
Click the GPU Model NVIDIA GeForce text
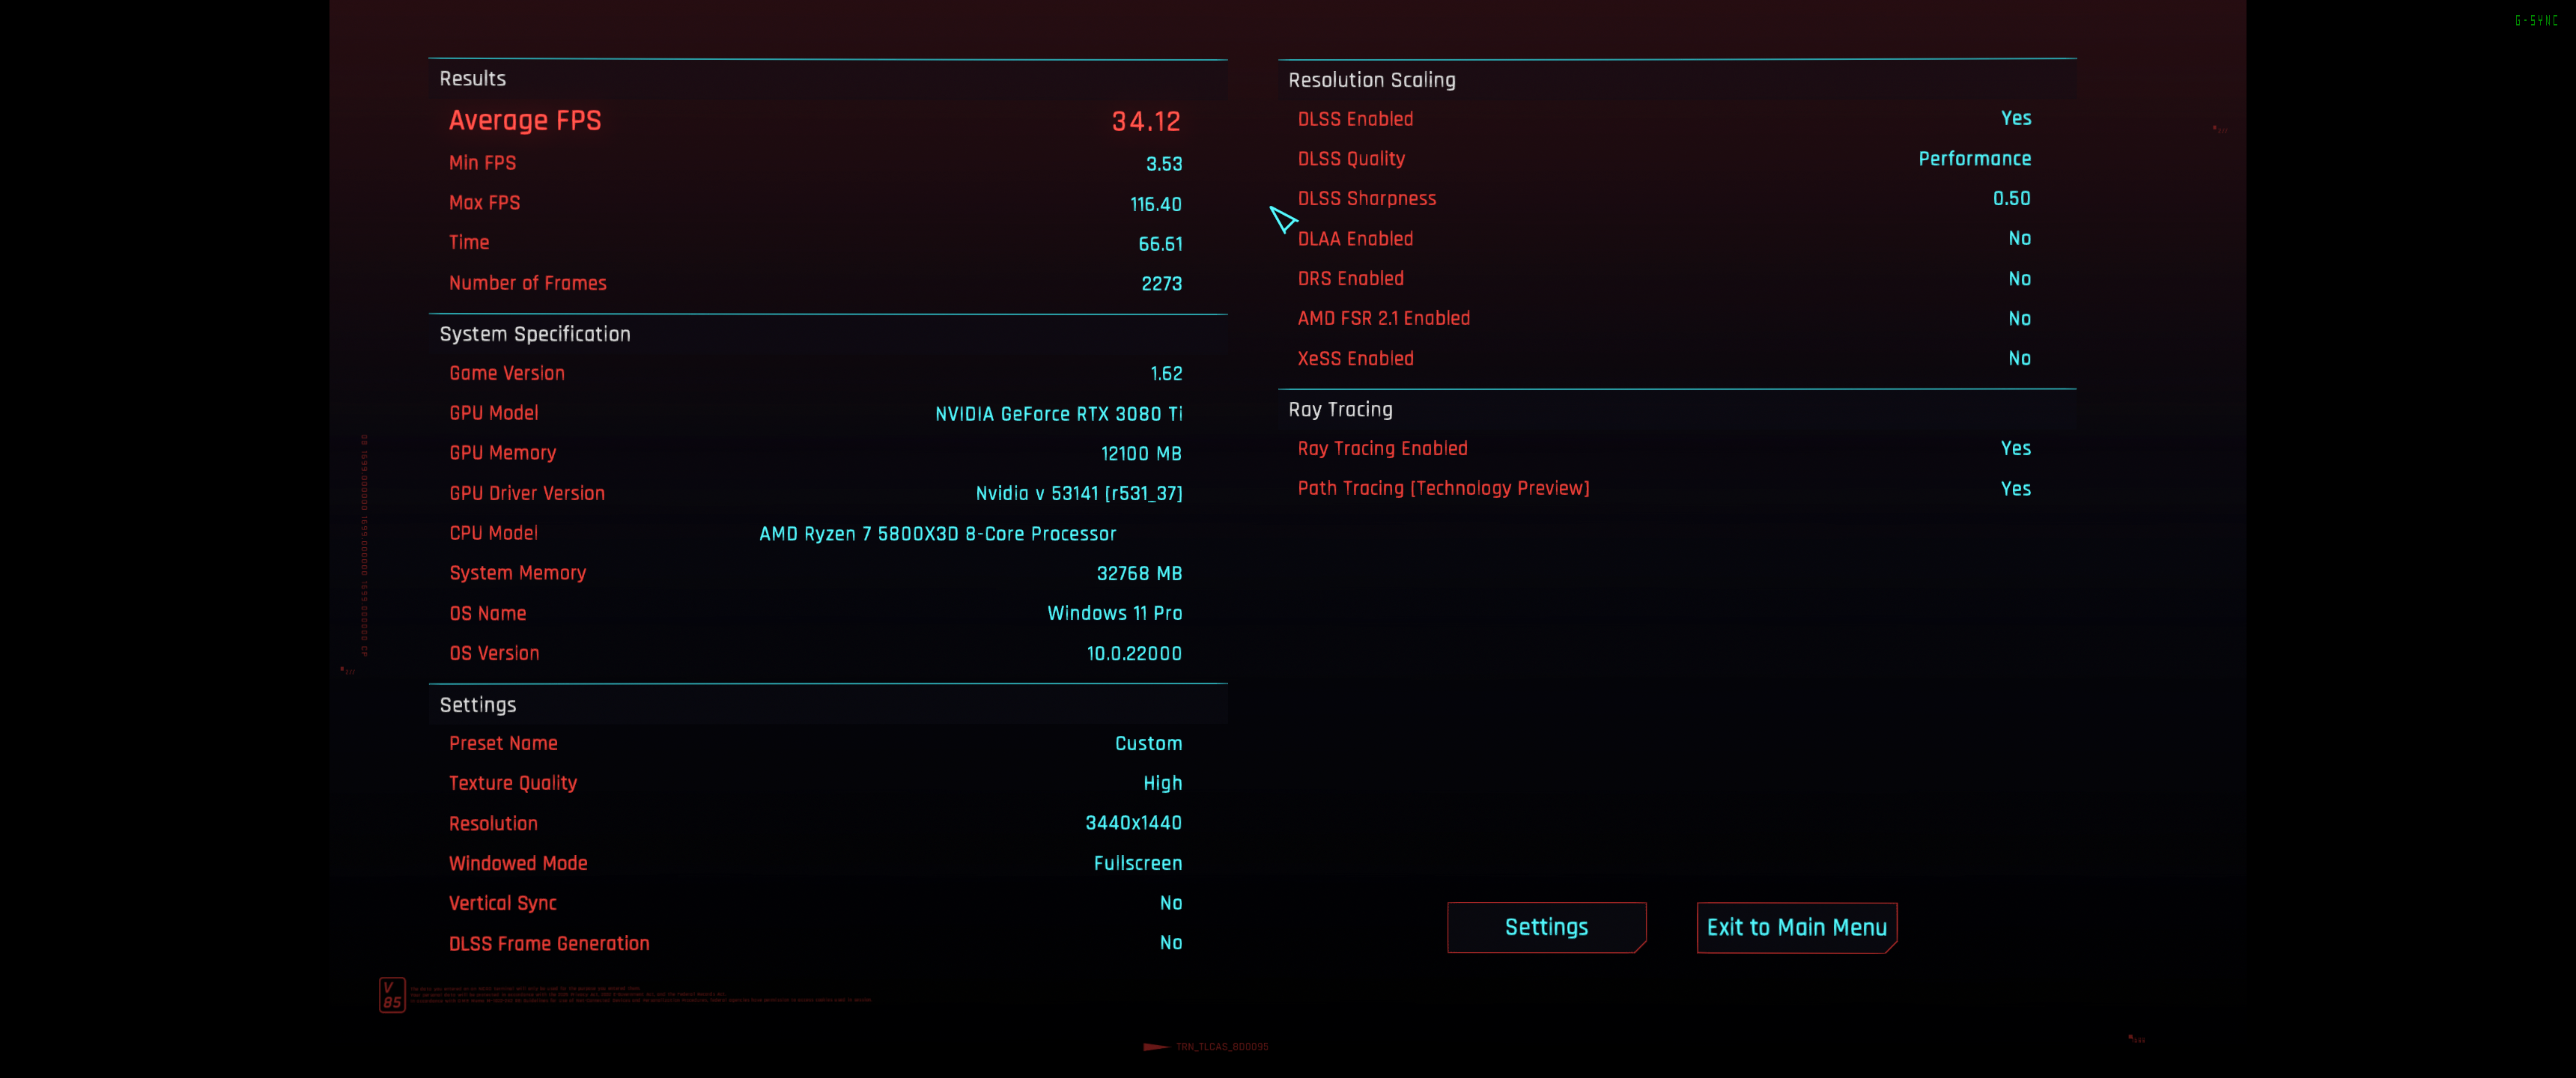1058,413
